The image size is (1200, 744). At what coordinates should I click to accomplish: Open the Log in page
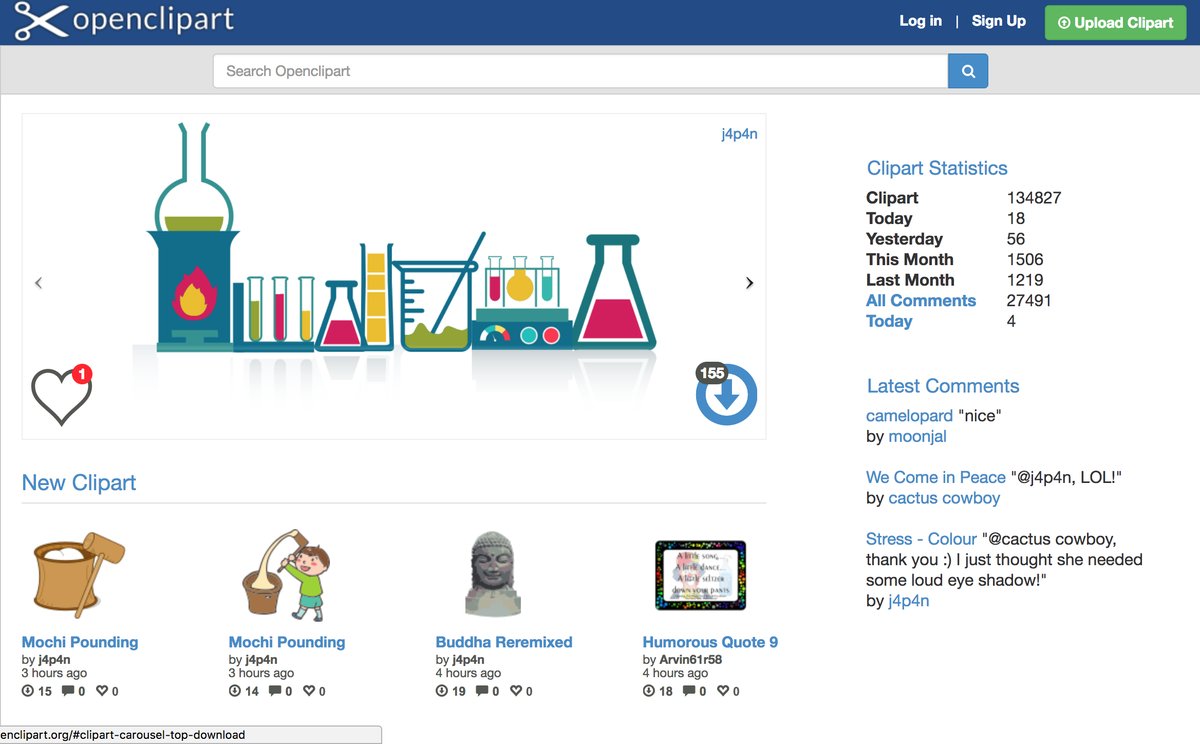click(x=920, y=21)
